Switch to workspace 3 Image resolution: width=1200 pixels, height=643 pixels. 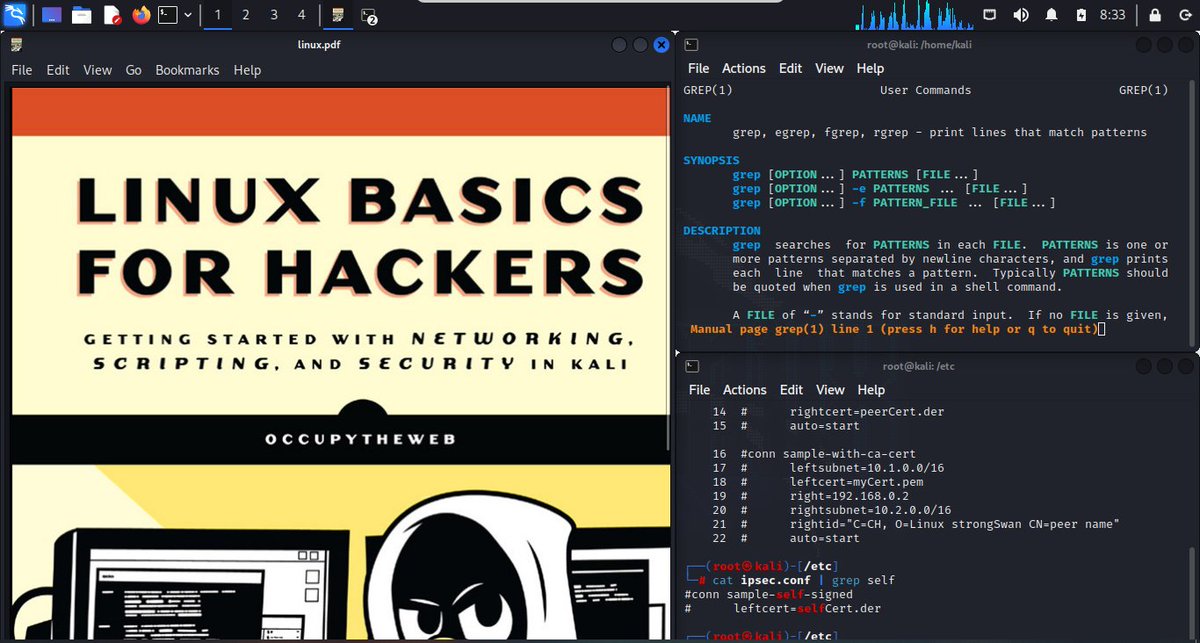pos(274,15)
